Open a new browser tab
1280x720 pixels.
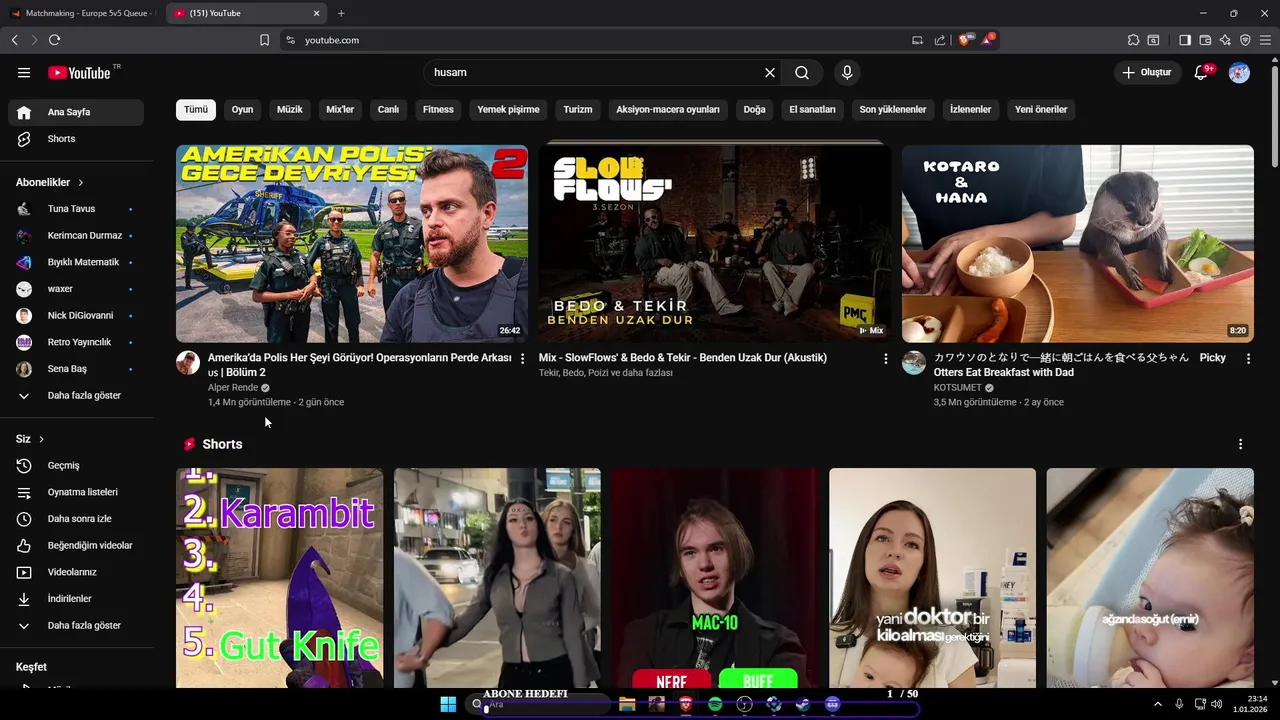pyautogui.click(x=341, y=13)
